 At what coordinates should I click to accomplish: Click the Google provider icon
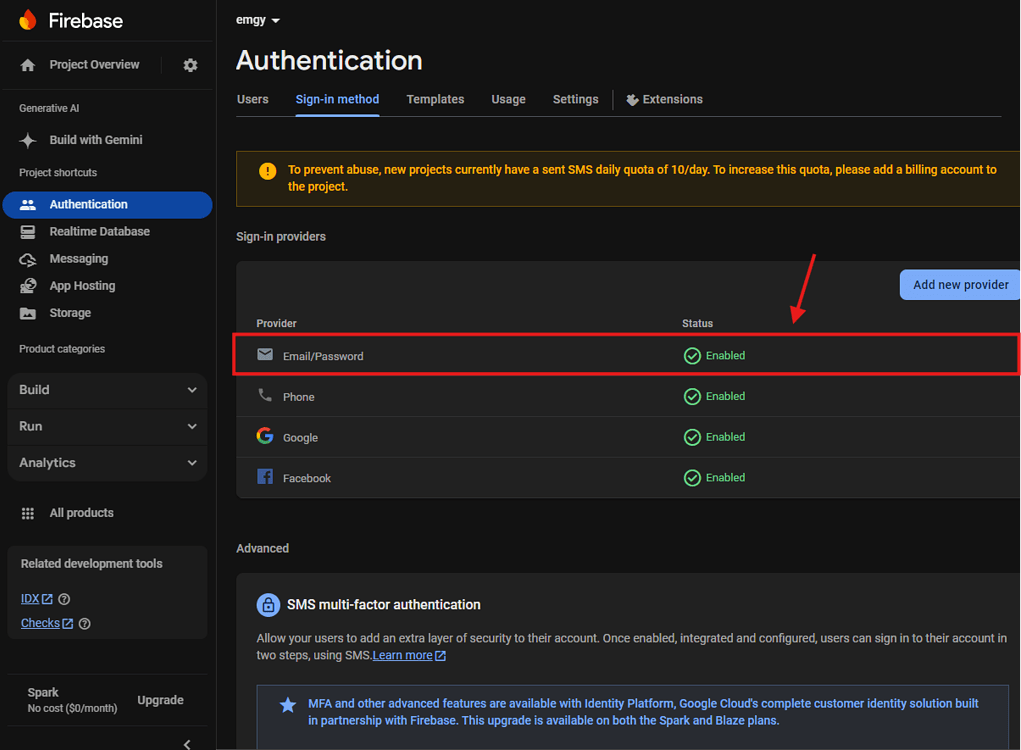pyautogui.click(x=264, y=436)
